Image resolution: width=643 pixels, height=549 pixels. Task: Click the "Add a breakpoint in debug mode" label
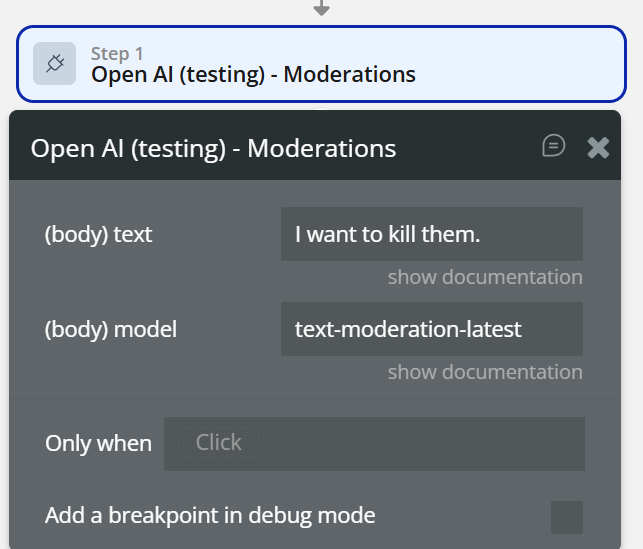point(210,516)
